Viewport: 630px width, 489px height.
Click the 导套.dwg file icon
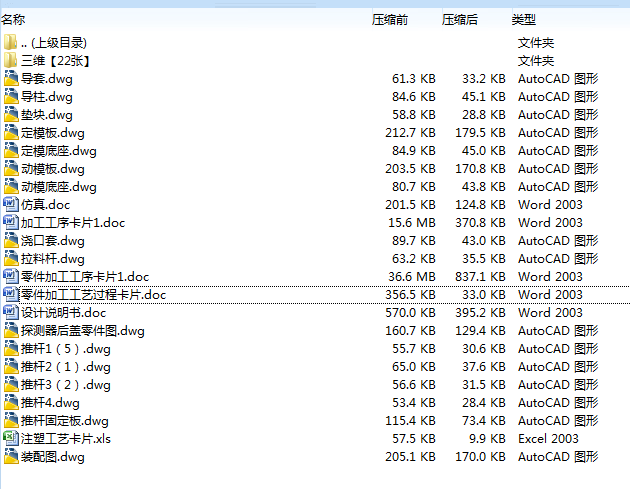coord(11,78)
